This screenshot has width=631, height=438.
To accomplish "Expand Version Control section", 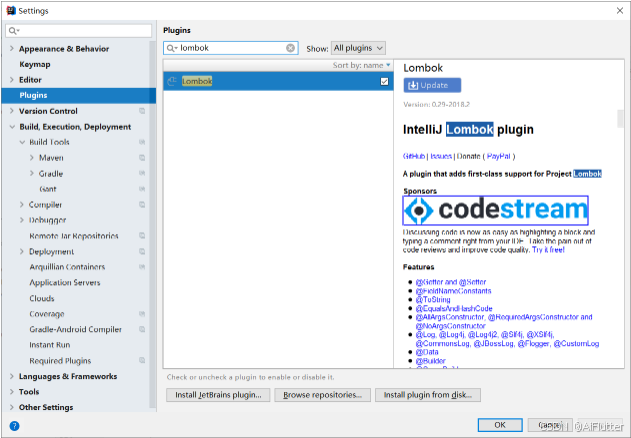I will pyautogui.click(x=12, y=111).
